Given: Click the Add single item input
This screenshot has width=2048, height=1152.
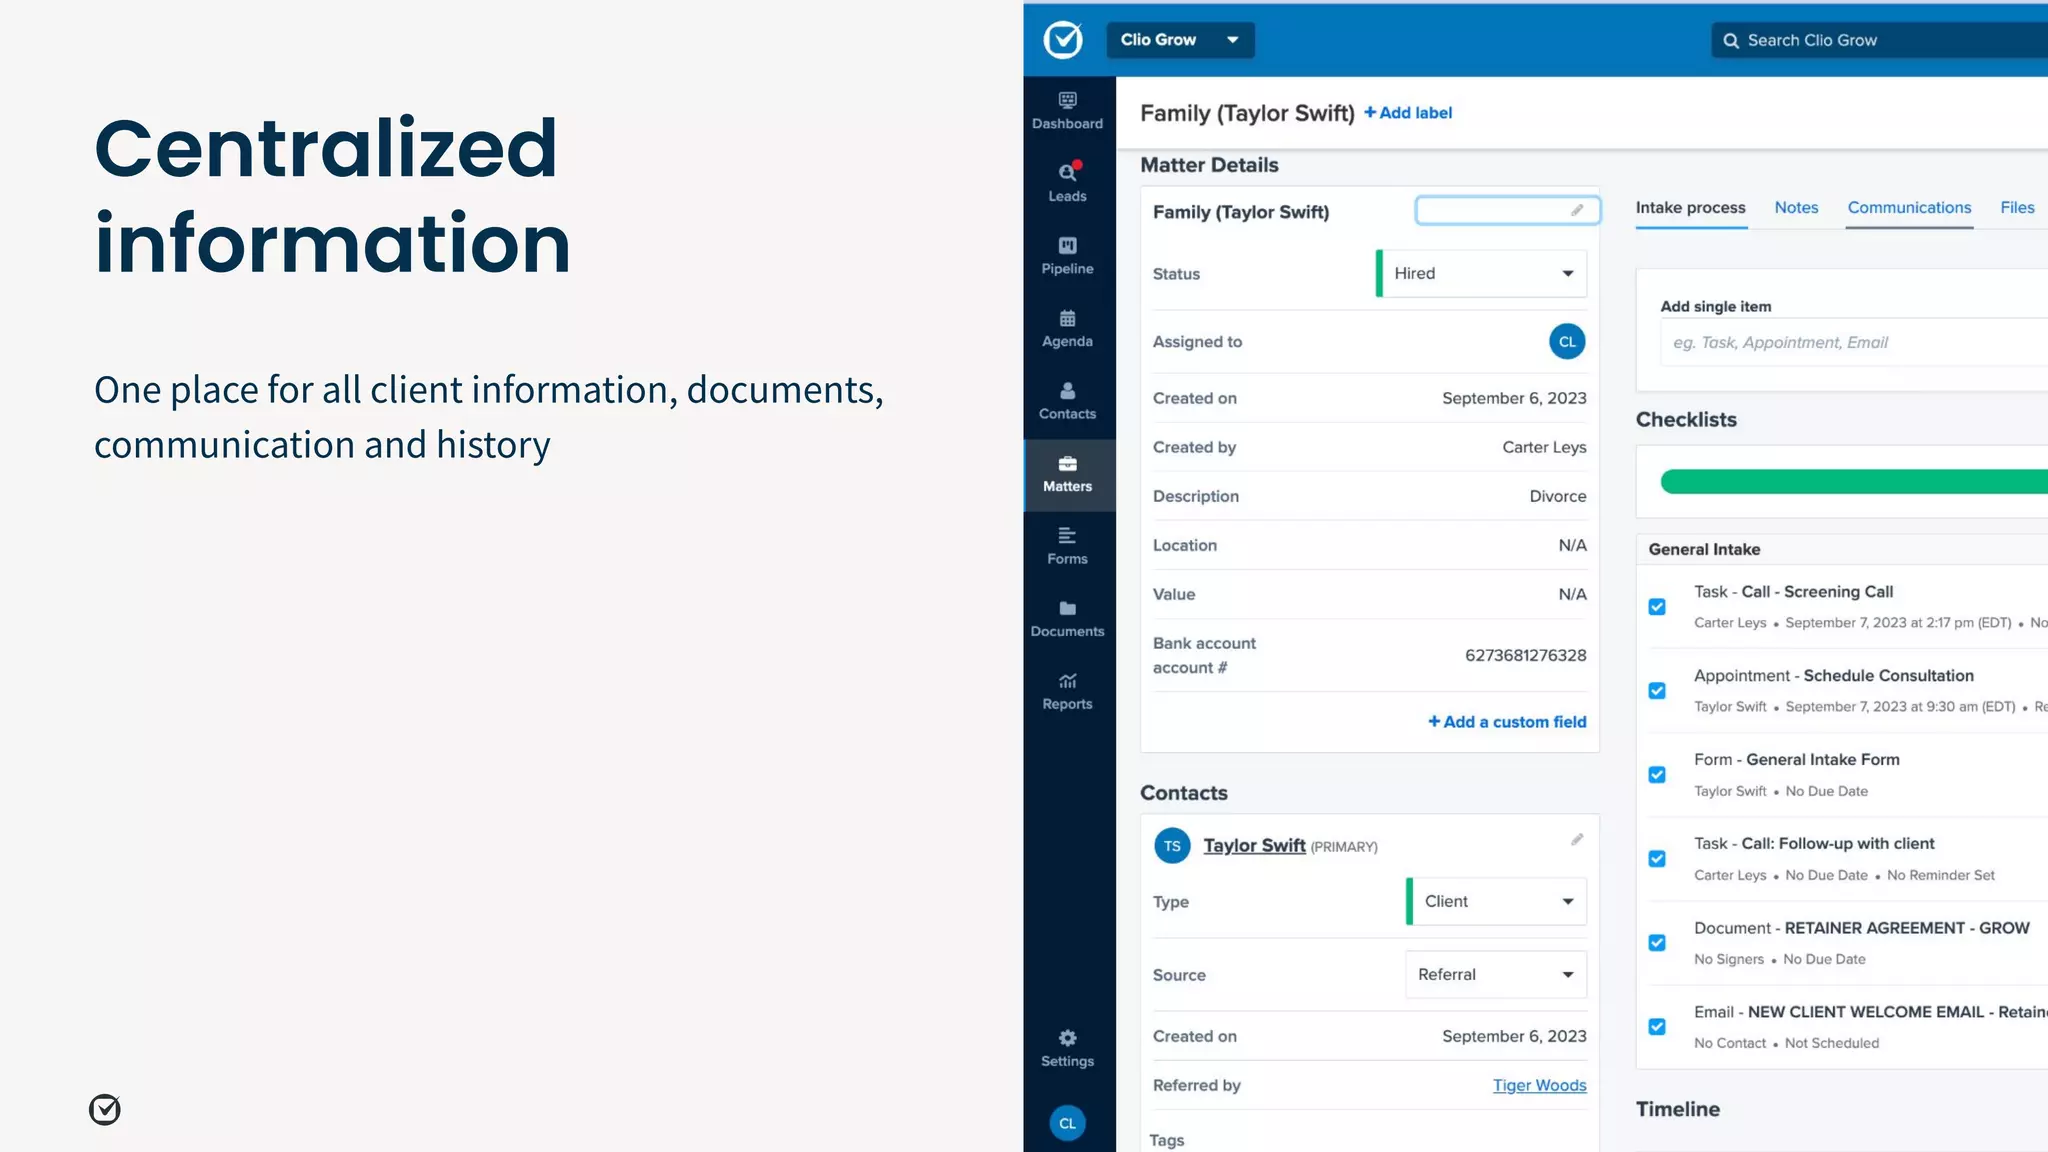Looking at the screenshot, I should [1854, 343].
